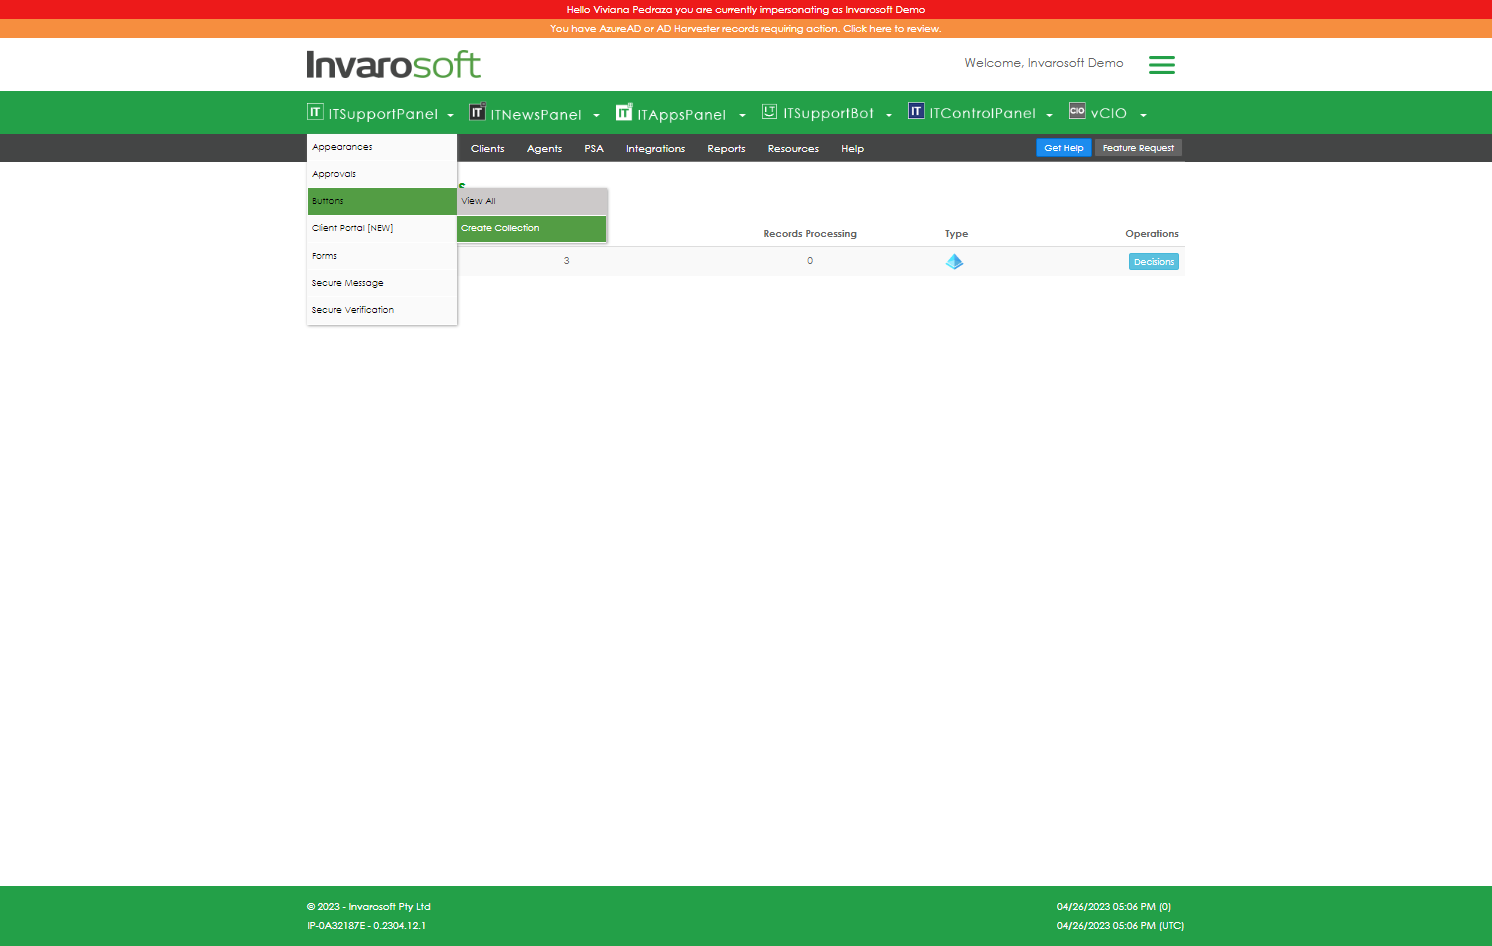Click the blue pyramid Type icon
This screenshot has width=1492, height=946.
[954, 262]
